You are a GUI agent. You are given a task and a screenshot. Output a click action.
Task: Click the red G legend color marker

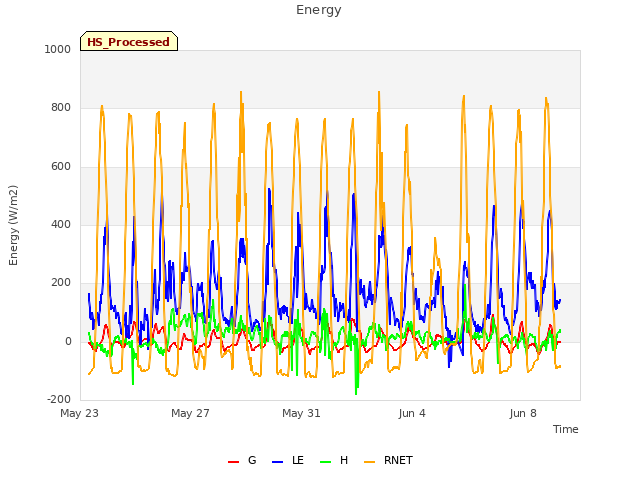click(x=233, y=462)
